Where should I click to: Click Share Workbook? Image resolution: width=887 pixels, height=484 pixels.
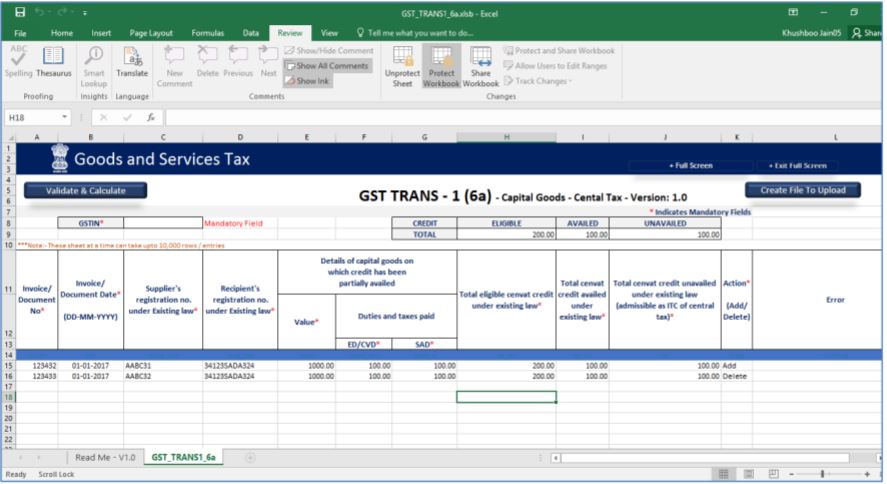(481, 66)
